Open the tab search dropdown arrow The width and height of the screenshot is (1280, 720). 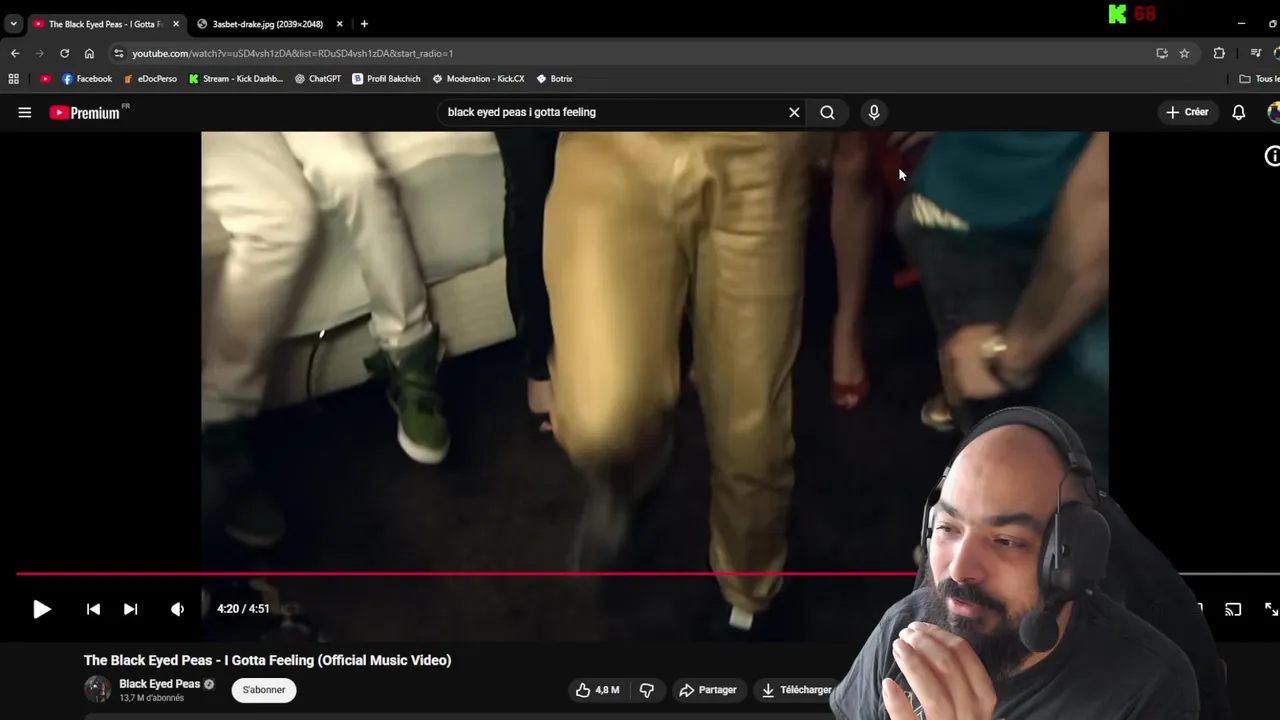coord(13,24)
